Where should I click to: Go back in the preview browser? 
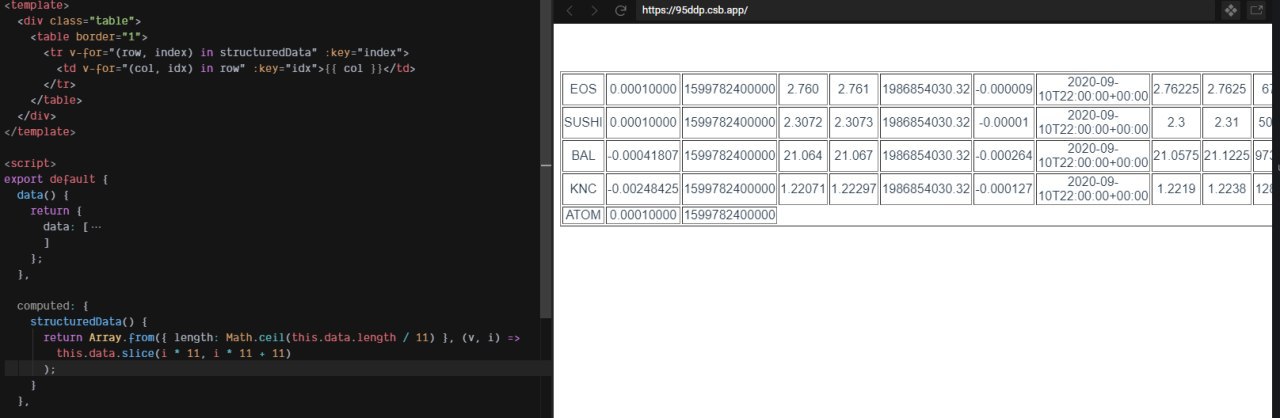tap(570, 10)
